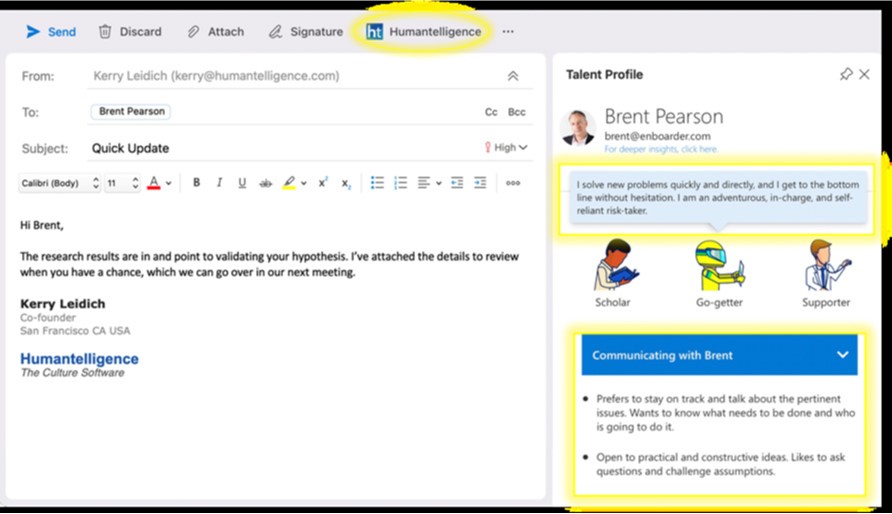Click the 'Open to practical and constructive ideas' bullet
Viewport: 892px width, 514px height.
point(720,464)
